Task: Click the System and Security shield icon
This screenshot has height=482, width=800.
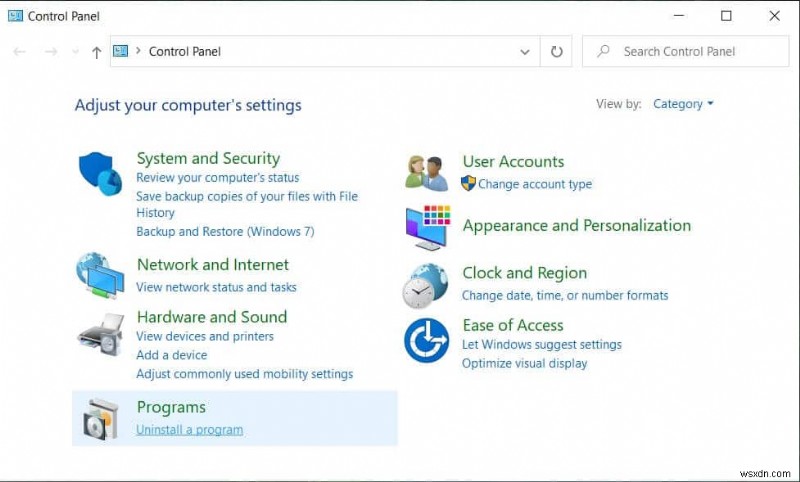Action: click(x=100, y=174)
